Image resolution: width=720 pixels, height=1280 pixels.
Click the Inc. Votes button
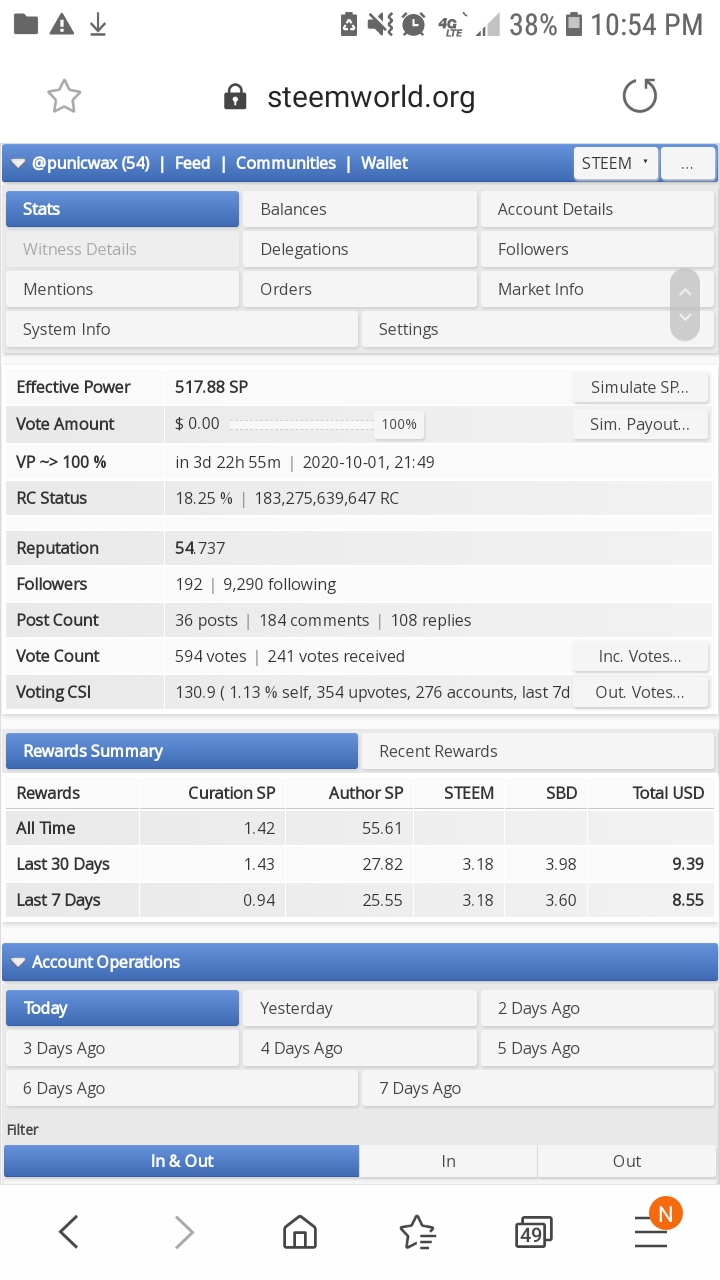coord(640,656)
